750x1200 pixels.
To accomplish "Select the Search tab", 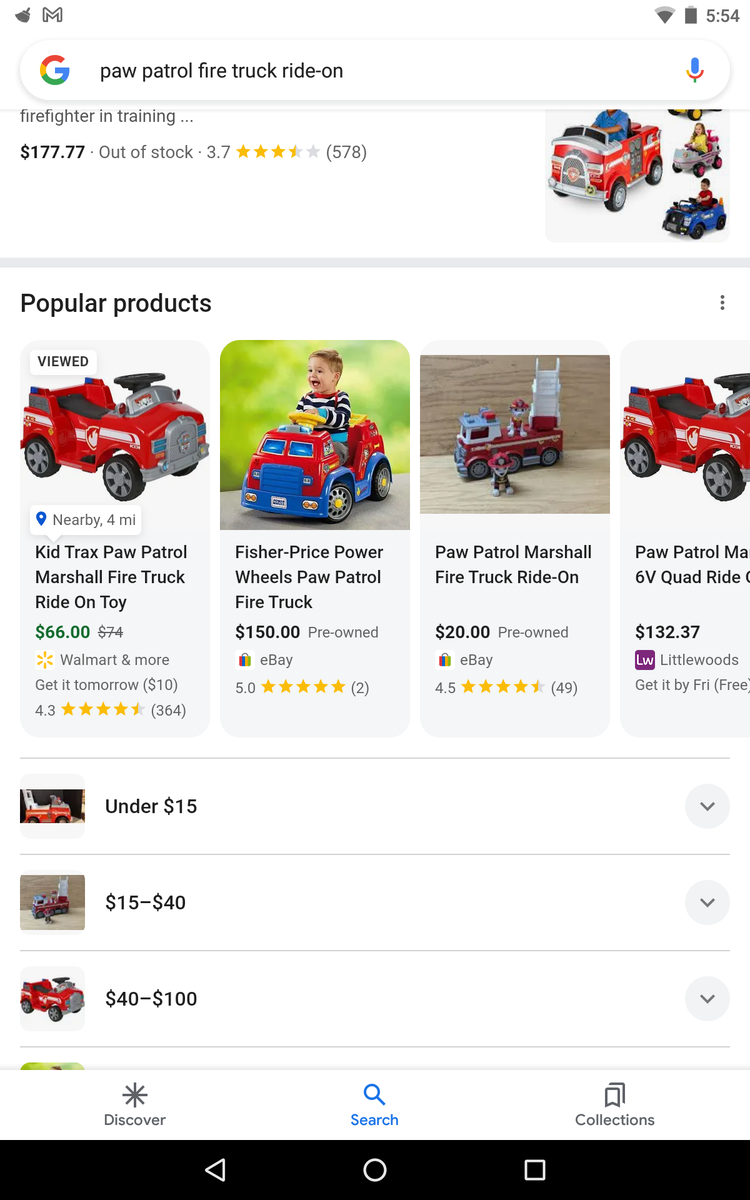I will point(374,1104).
